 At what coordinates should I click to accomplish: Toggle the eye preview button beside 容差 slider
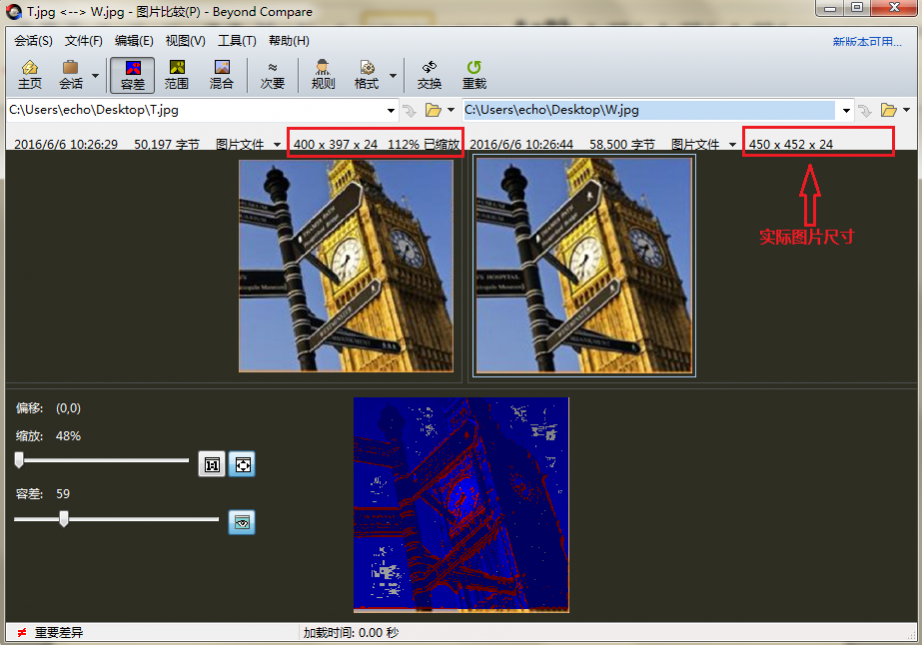242,522
